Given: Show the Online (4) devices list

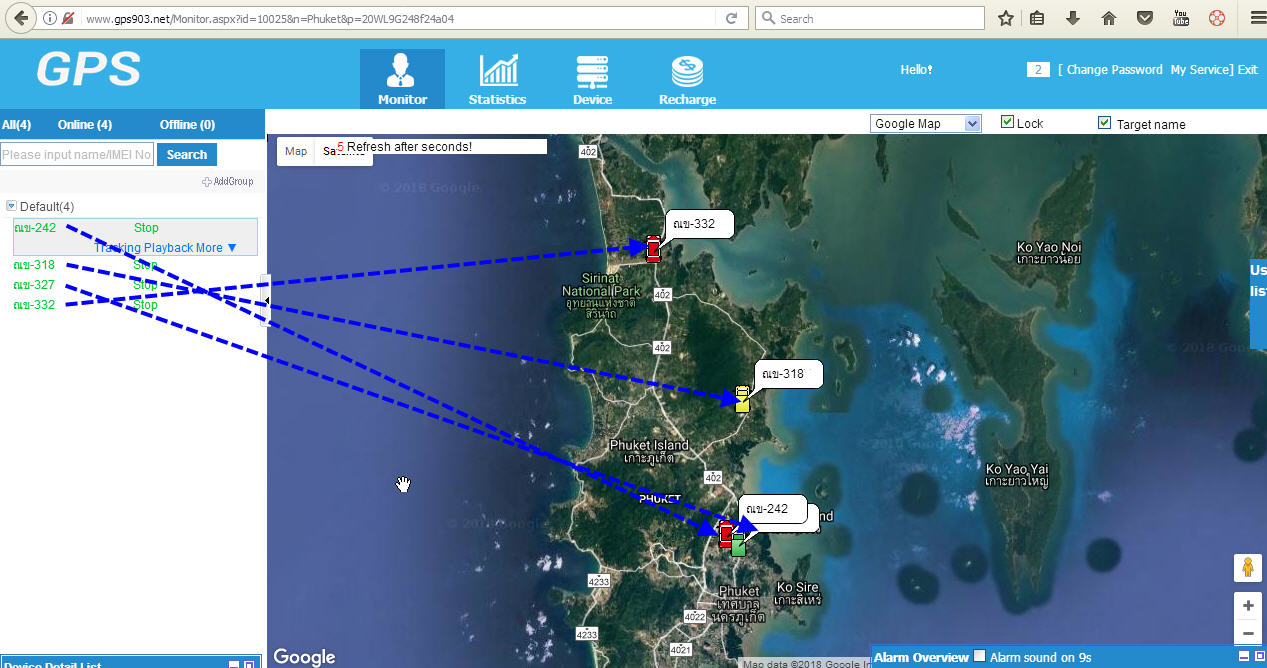Looking at the screenshot, I should click(x=85, y=125).
